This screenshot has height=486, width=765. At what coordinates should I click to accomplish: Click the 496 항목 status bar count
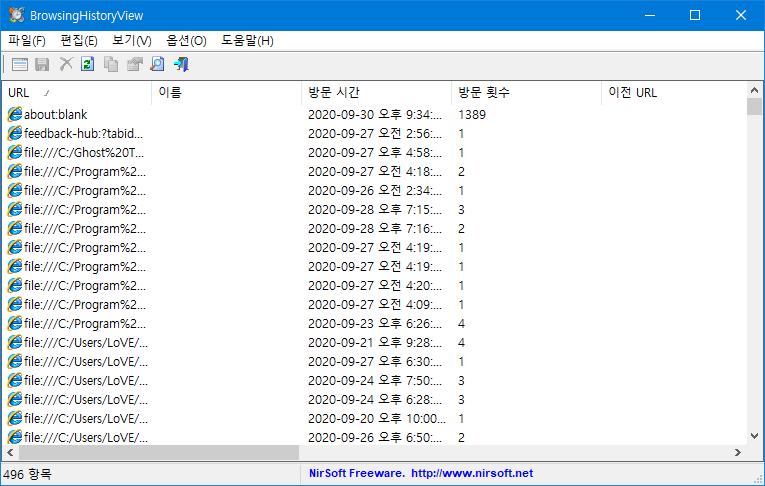coord(27,474)
